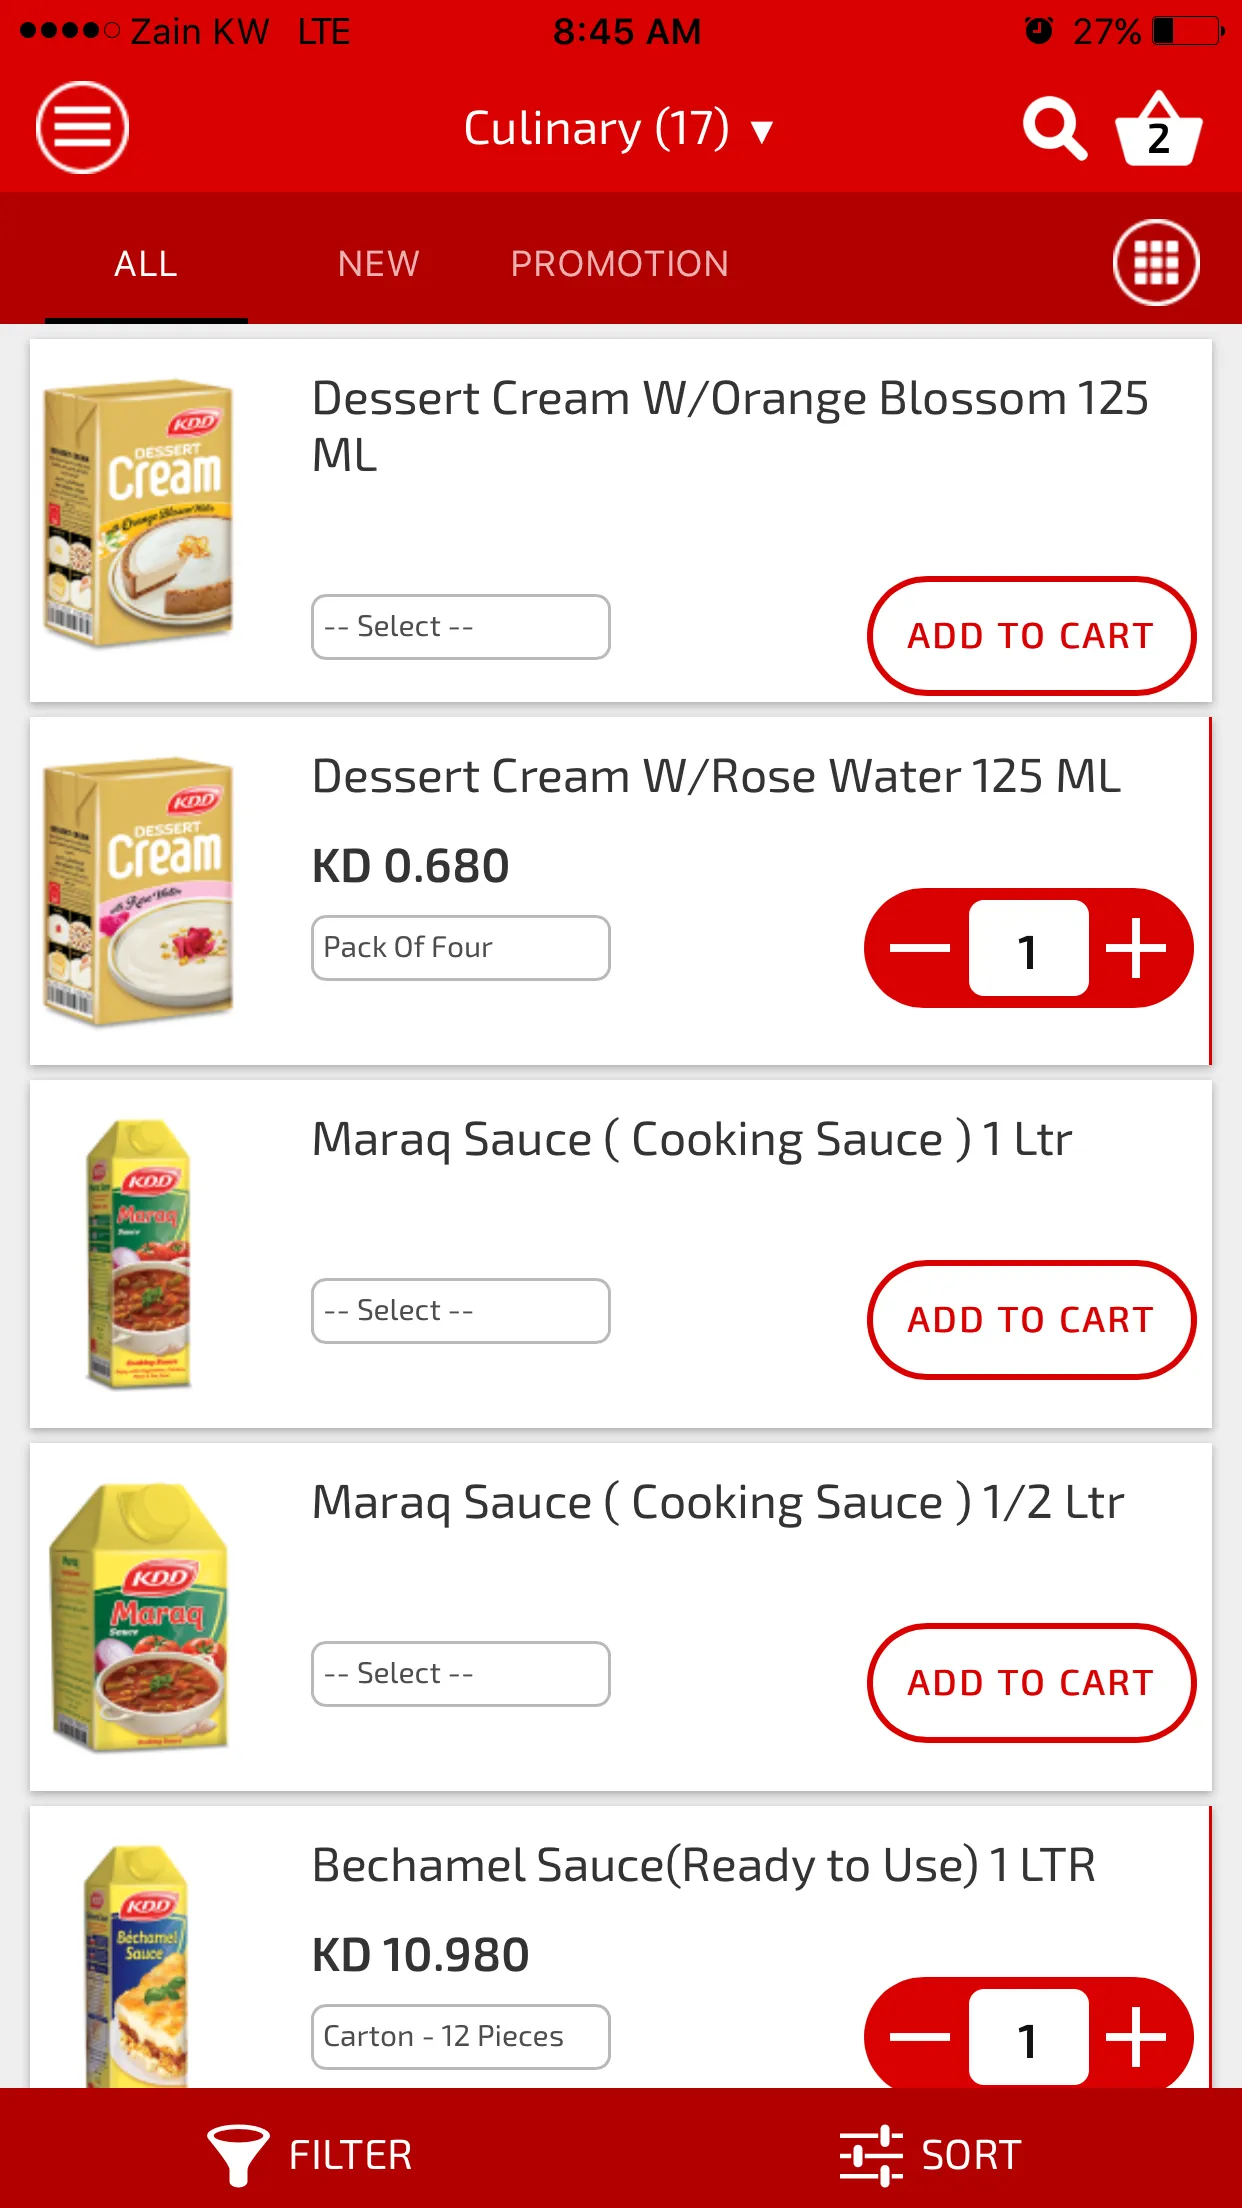This screenshot has height=2208, width=1242.
Task: Switch to the NEW tab
Action: [x=378, y=264]
